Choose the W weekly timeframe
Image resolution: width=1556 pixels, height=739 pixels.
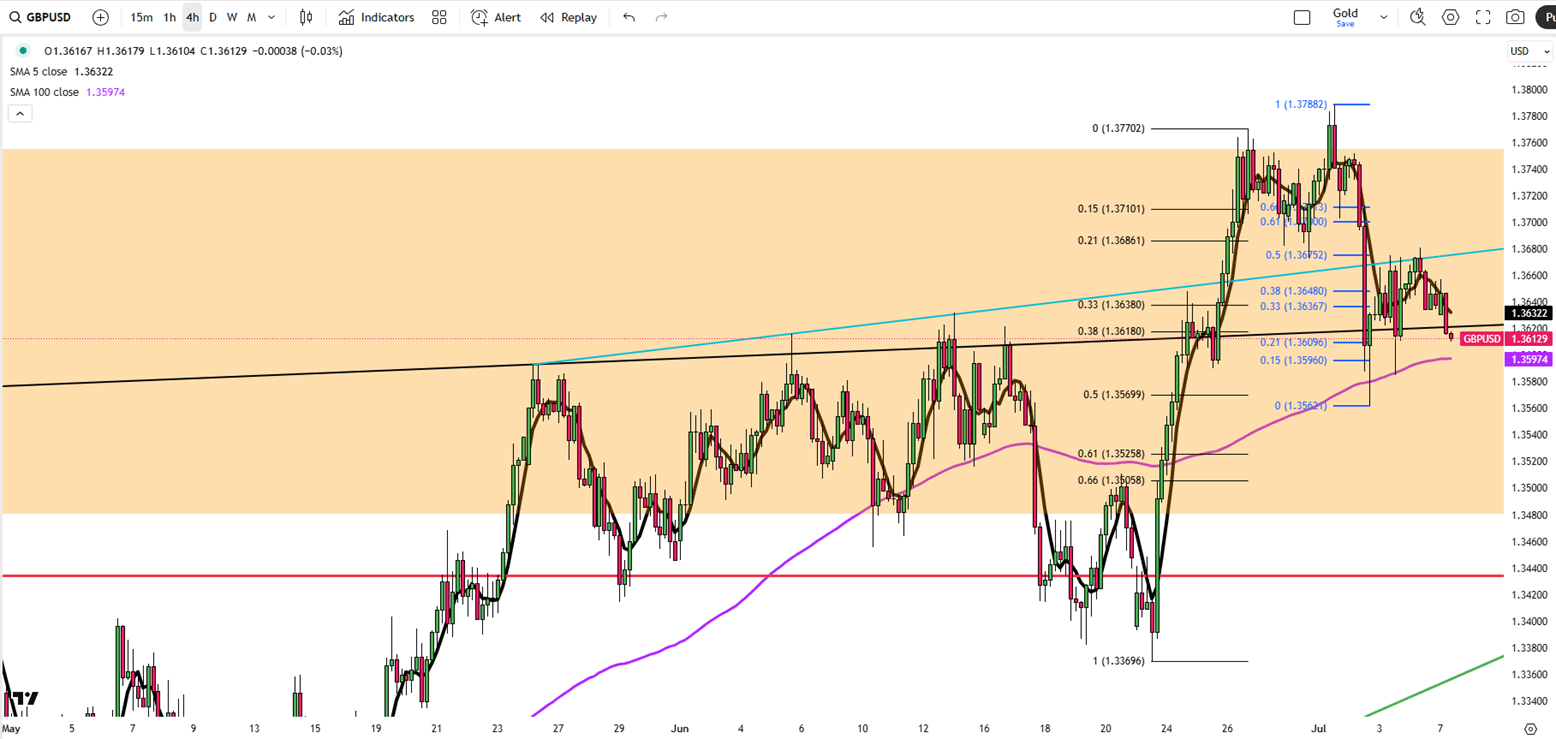coord(232,17)
